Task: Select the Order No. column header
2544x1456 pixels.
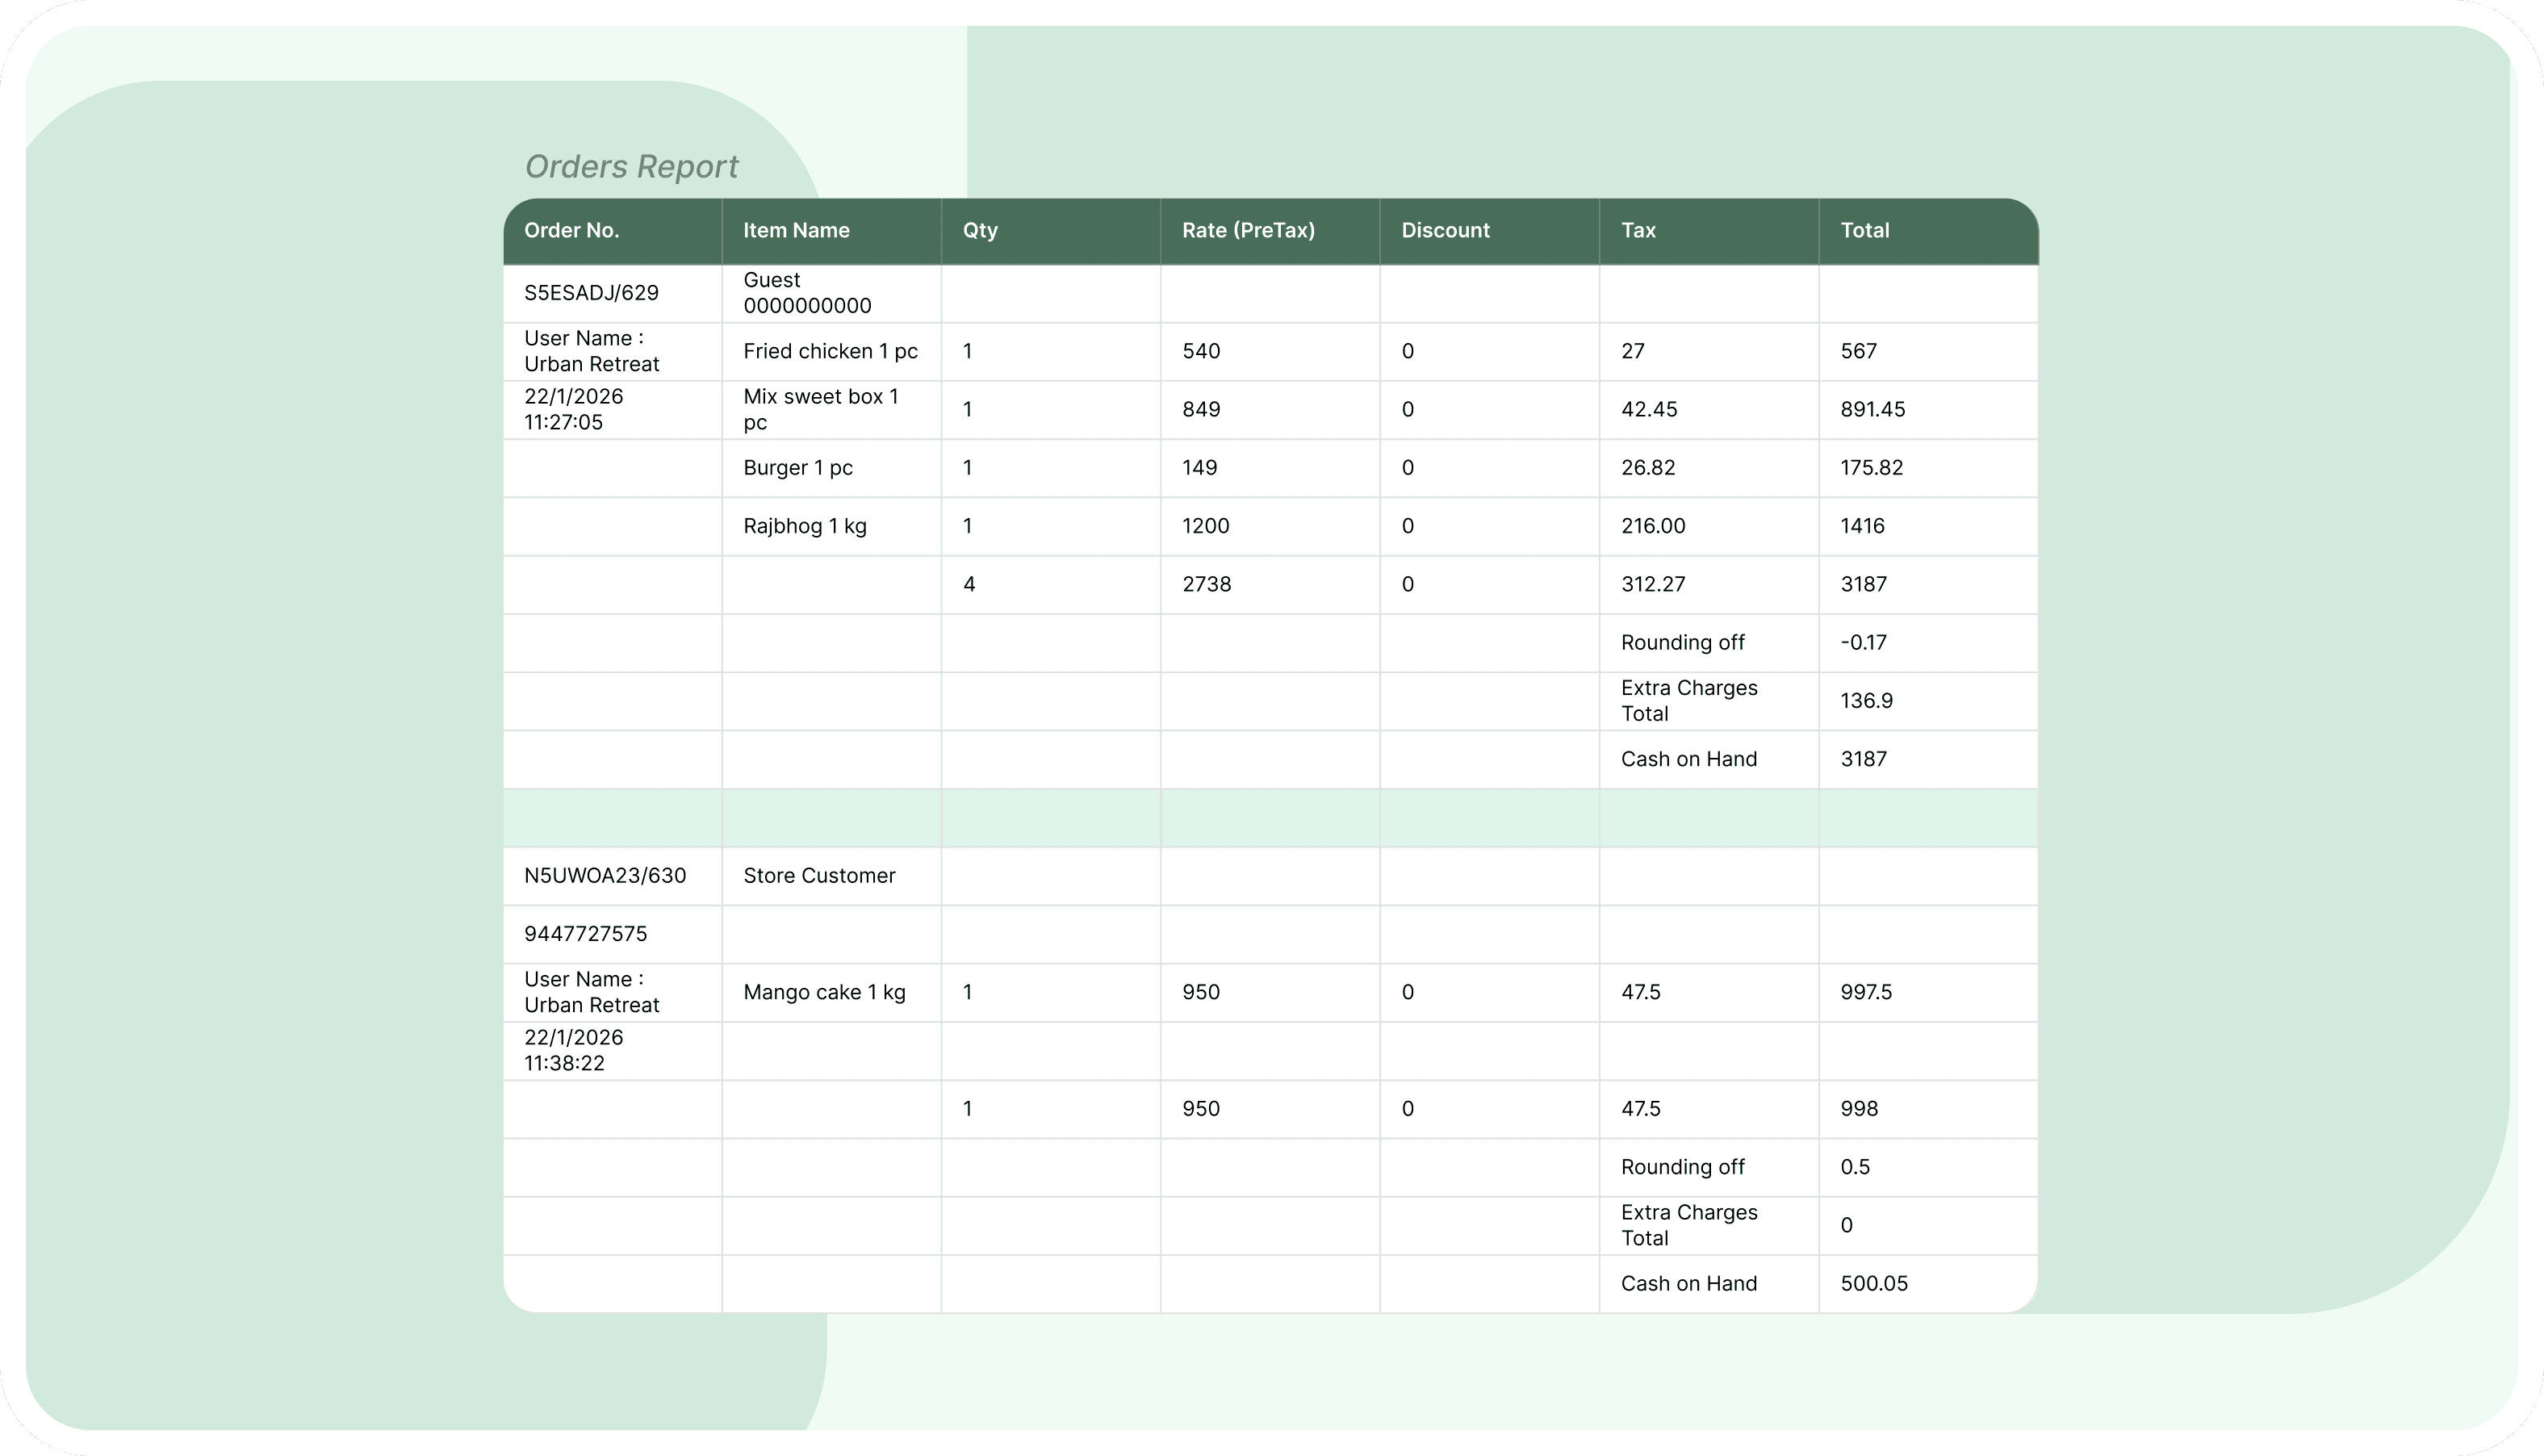Action: coord(571,230)
